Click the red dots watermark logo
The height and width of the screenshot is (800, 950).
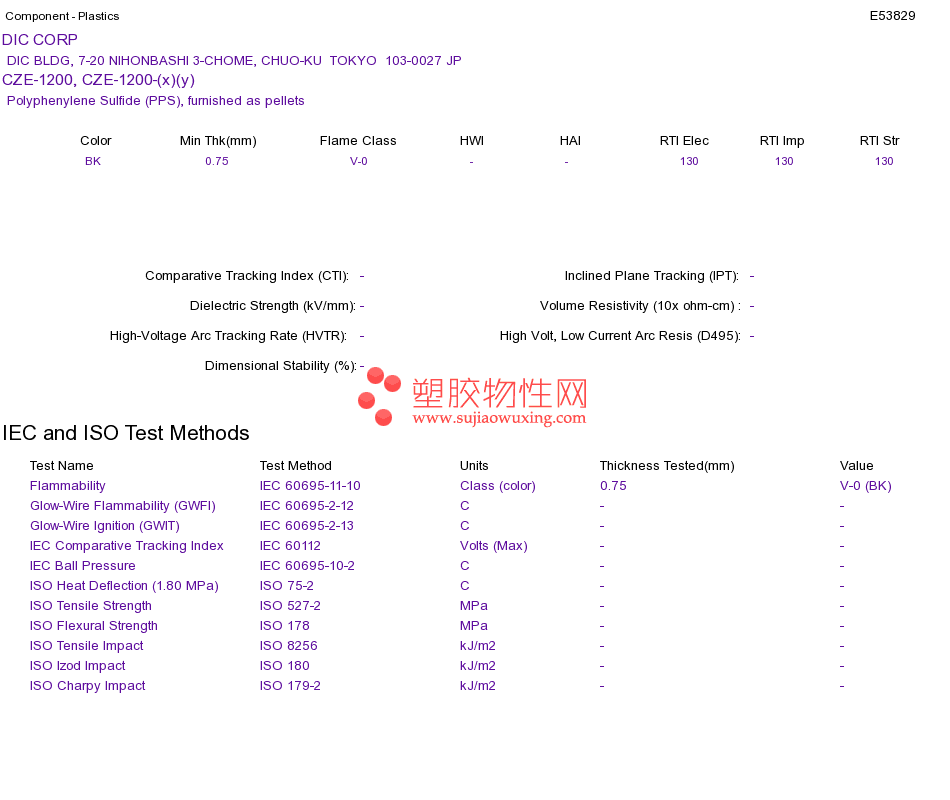coord(379,396)
